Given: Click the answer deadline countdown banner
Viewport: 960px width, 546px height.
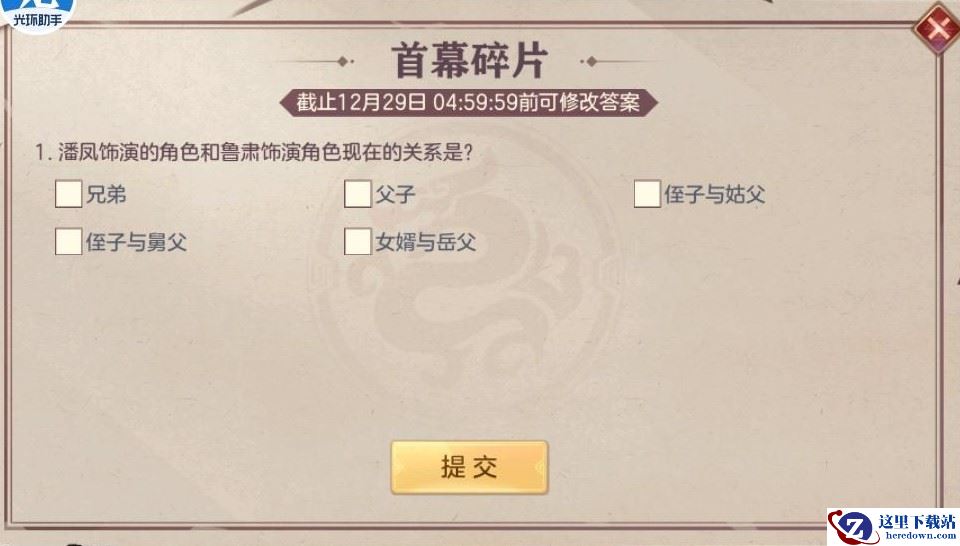Looking at the screenshot, I should [x=469, y=102].
